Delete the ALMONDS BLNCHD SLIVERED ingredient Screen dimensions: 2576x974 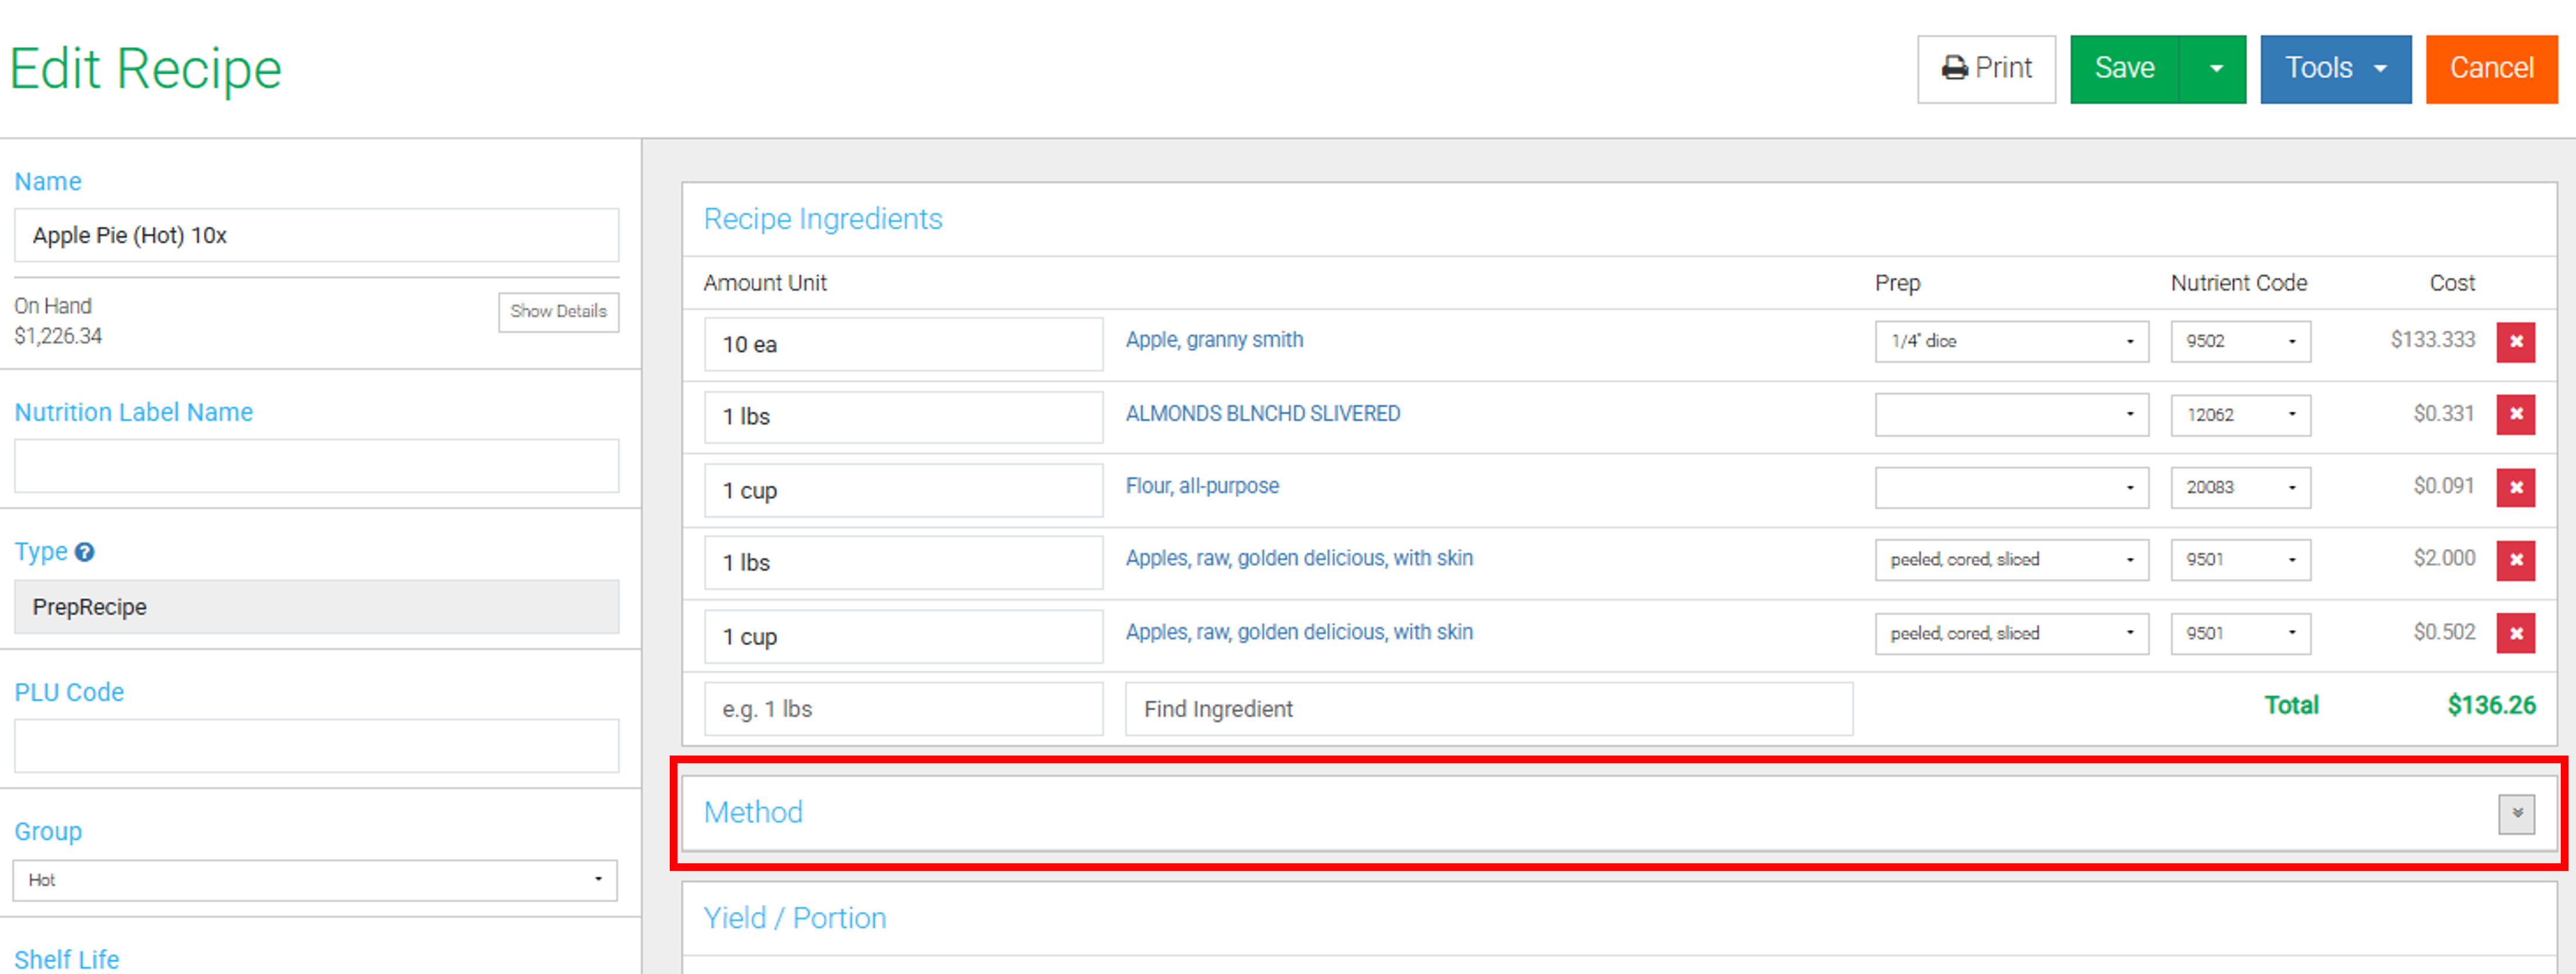2515,414
